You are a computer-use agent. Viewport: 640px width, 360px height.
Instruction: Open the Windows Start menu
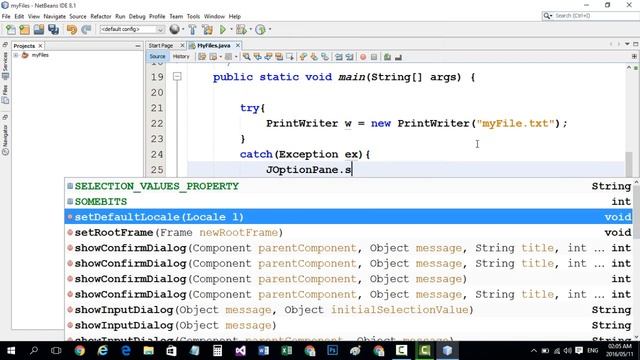11,351
